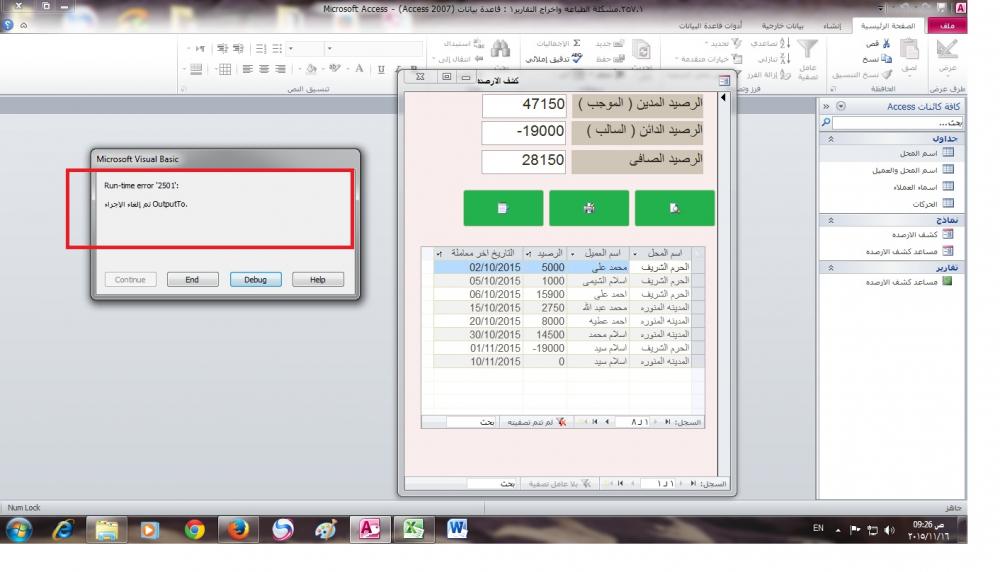The image size is (1000, 572).
Task: Open التاريخ اخر معاملة column dropdown
Action: click(439, 254)
